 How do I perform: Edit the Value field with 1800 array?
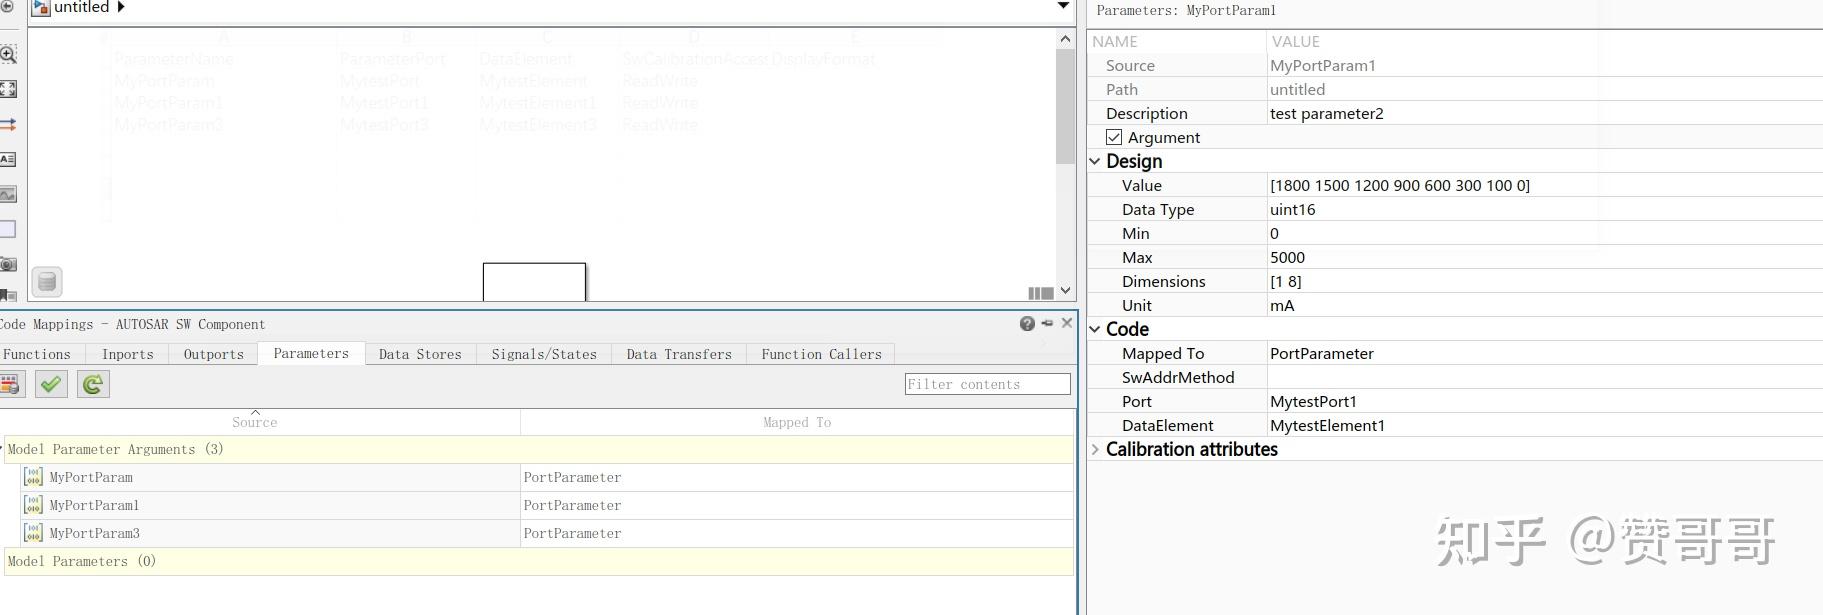coord(1544,185)
